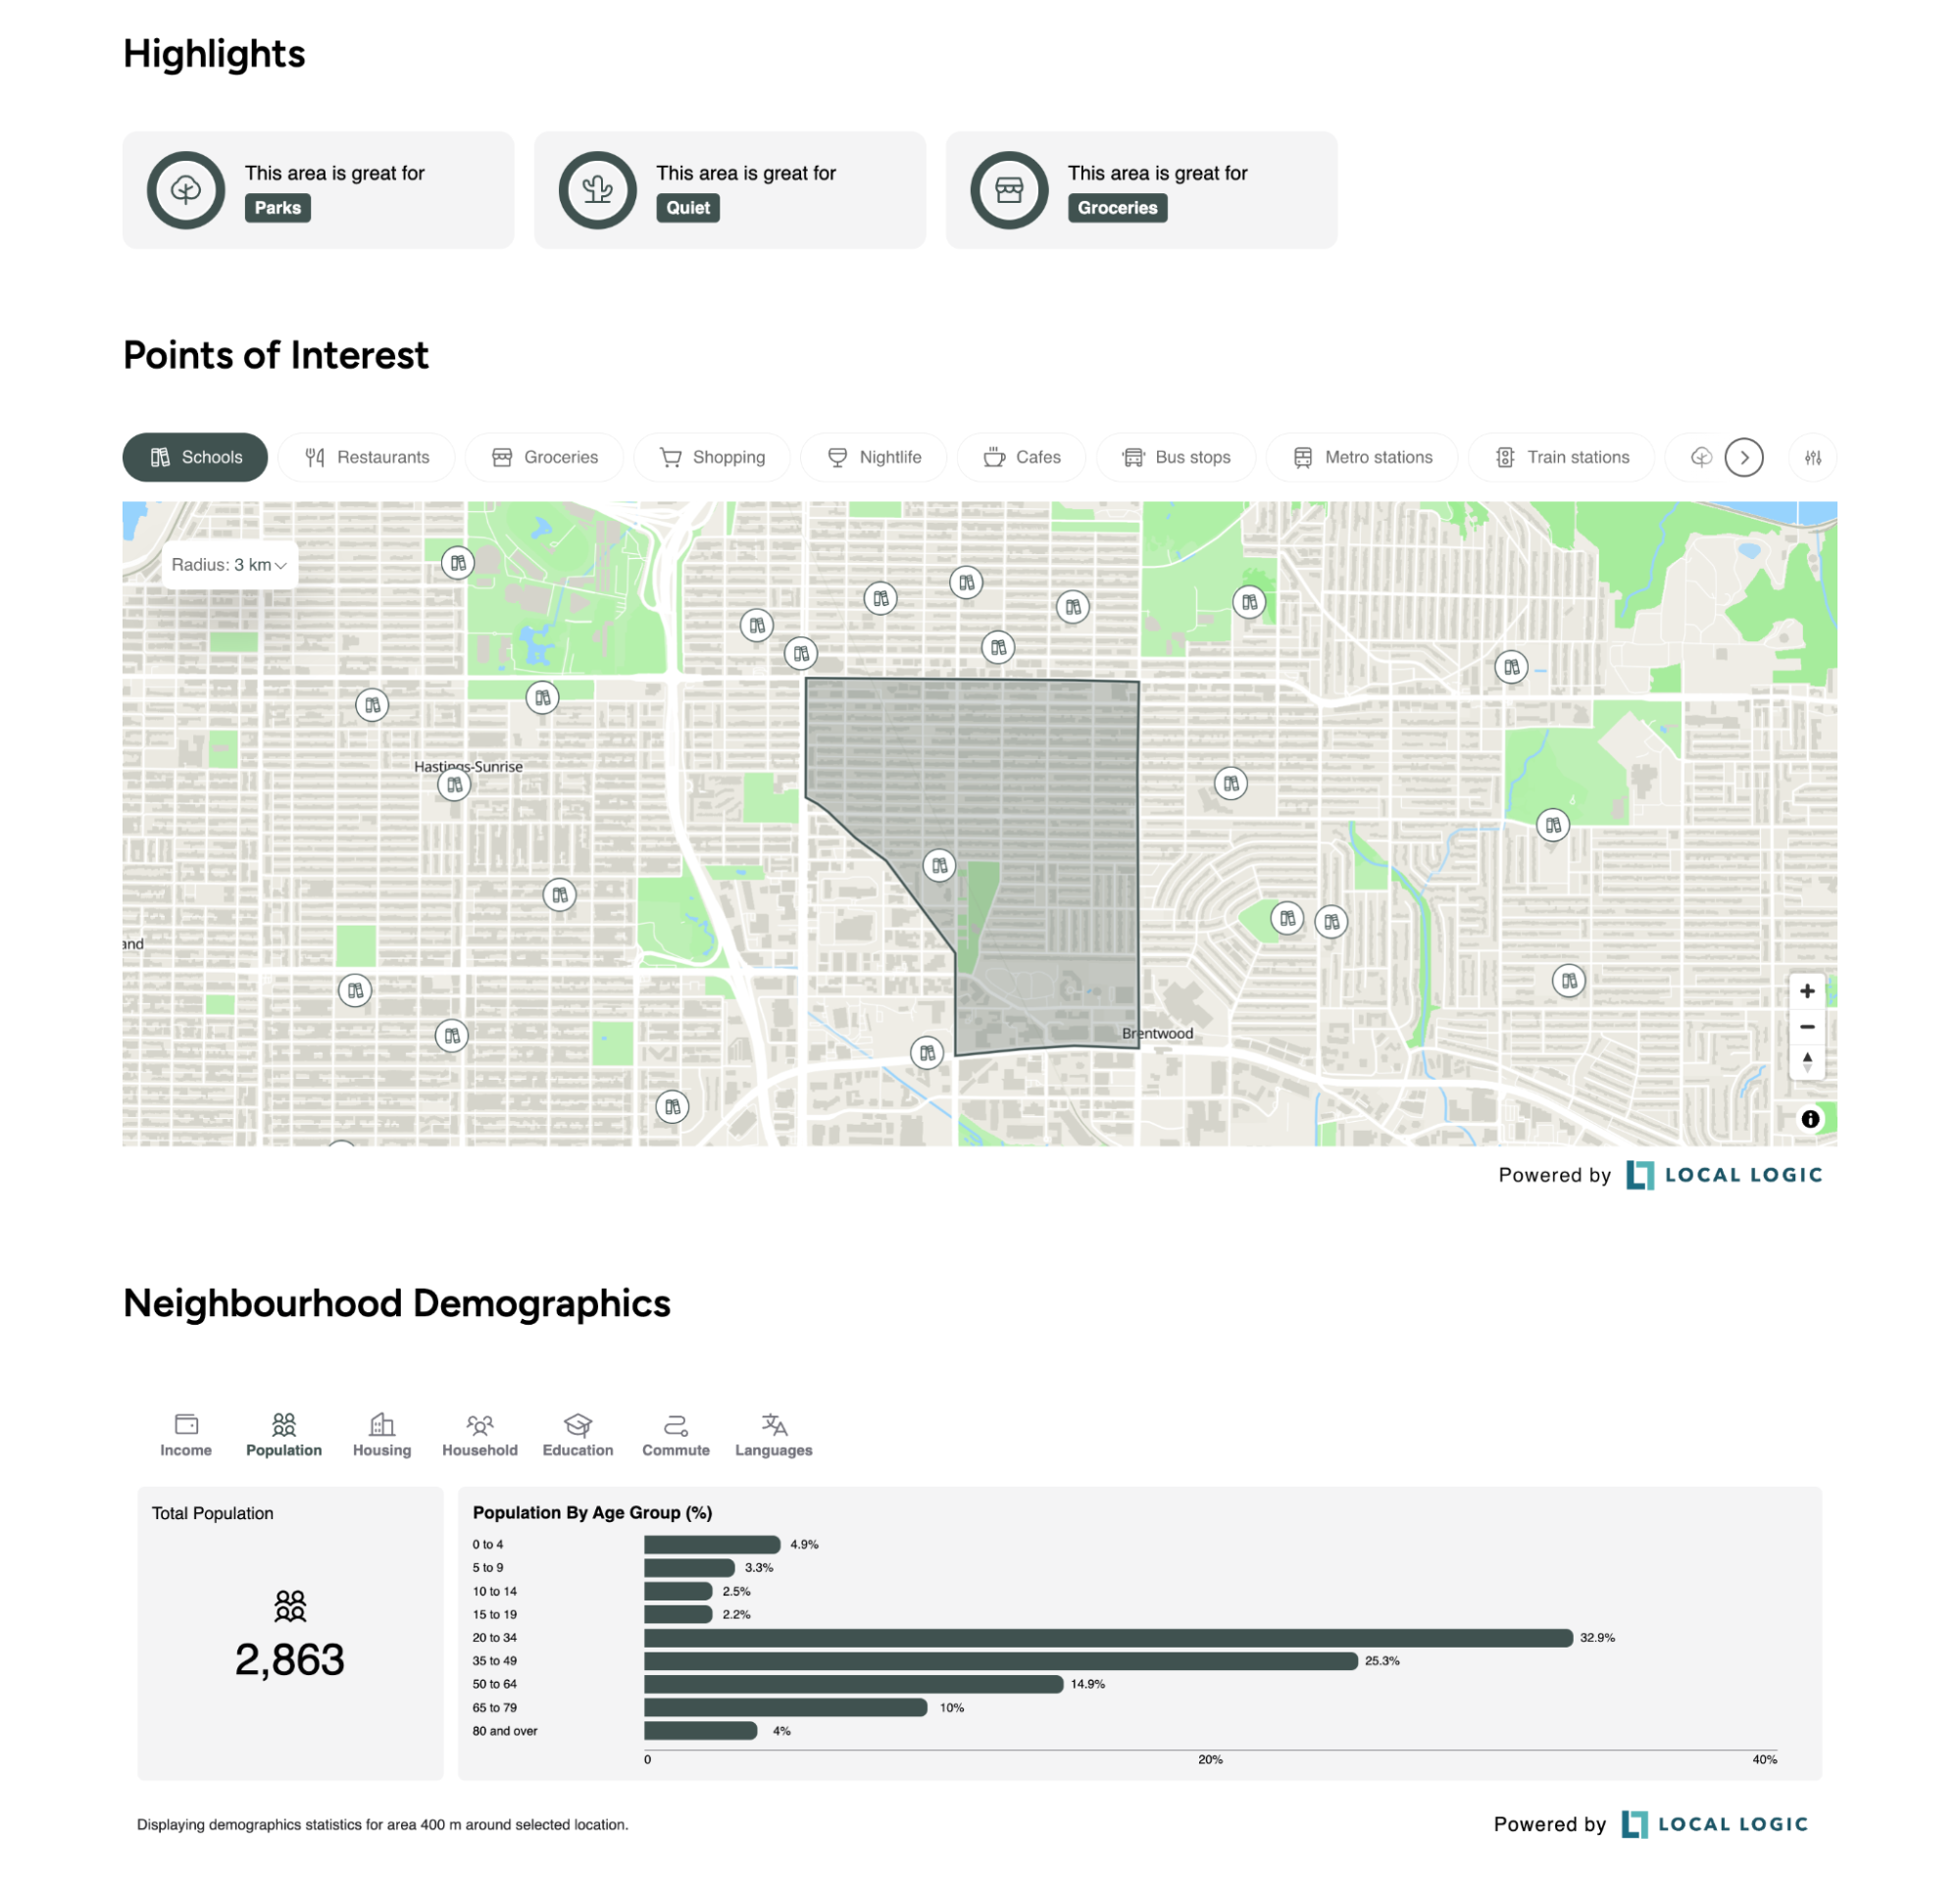This screenshot has height=1878, width=1960.
Task: Toggle the Restaurants filter on the map
Action: click(x=366, y=457)
